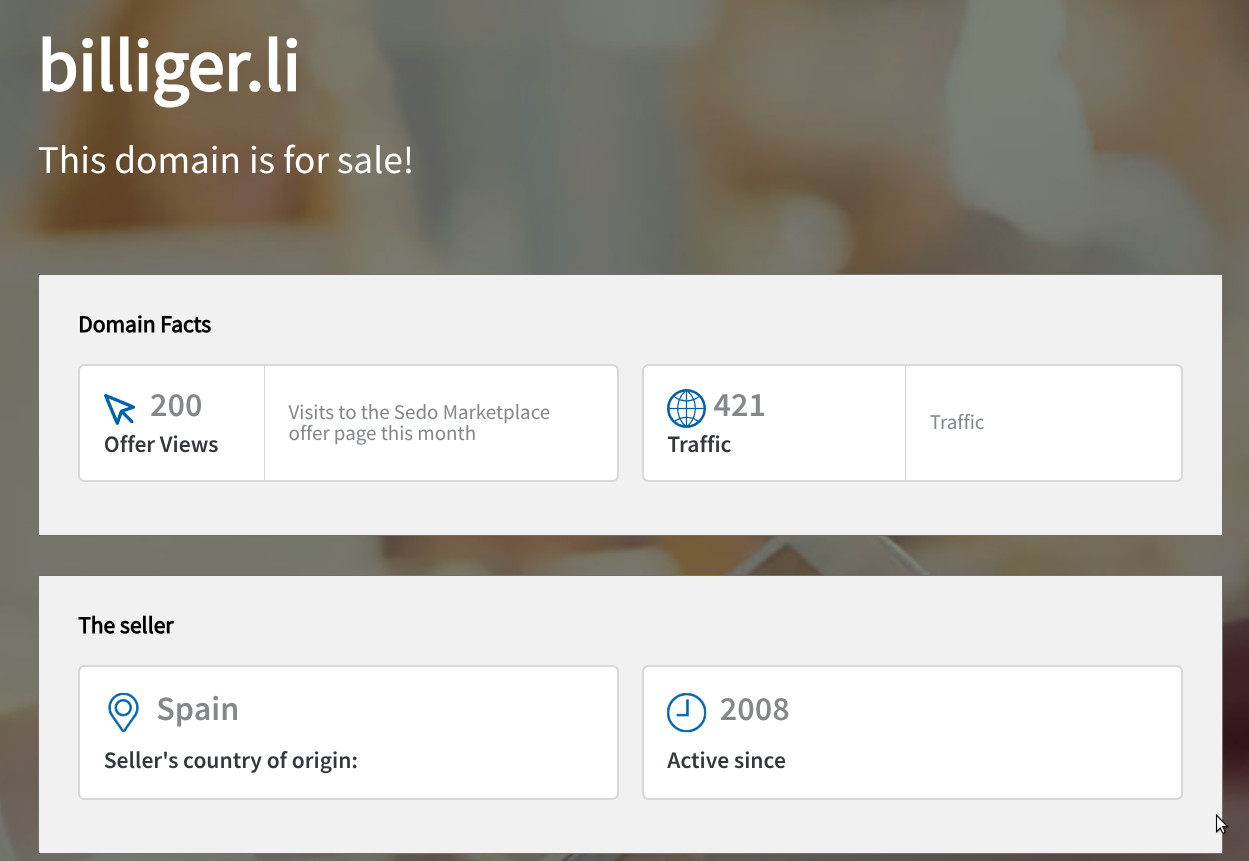Image resolution: width=1249 pixels, height=861 pixels.
Task: Click the gray Traffic description text
Action: click(x=957, y=423)
